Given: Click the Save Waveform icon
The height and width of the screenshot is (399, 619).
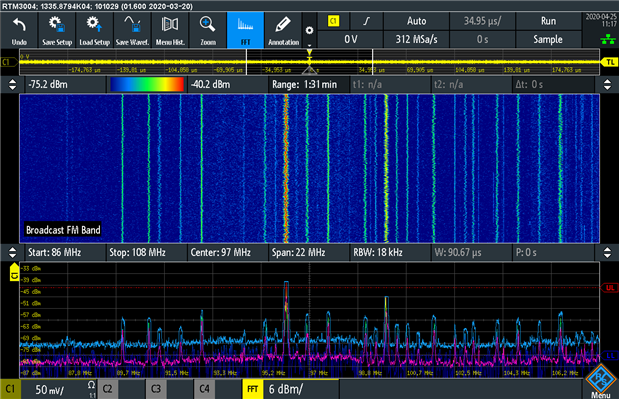Looking at the screenshot, I should [132, 30].
